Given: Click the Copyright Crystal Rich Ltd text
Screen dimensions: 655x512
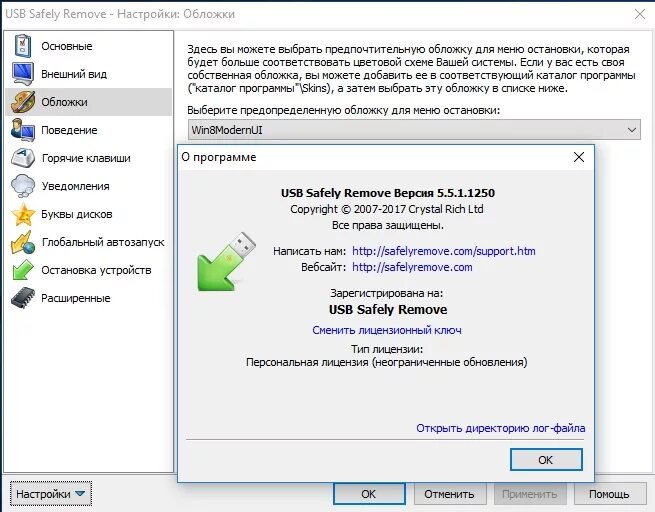Looking at the screenshot, I should tap(387, 209).
